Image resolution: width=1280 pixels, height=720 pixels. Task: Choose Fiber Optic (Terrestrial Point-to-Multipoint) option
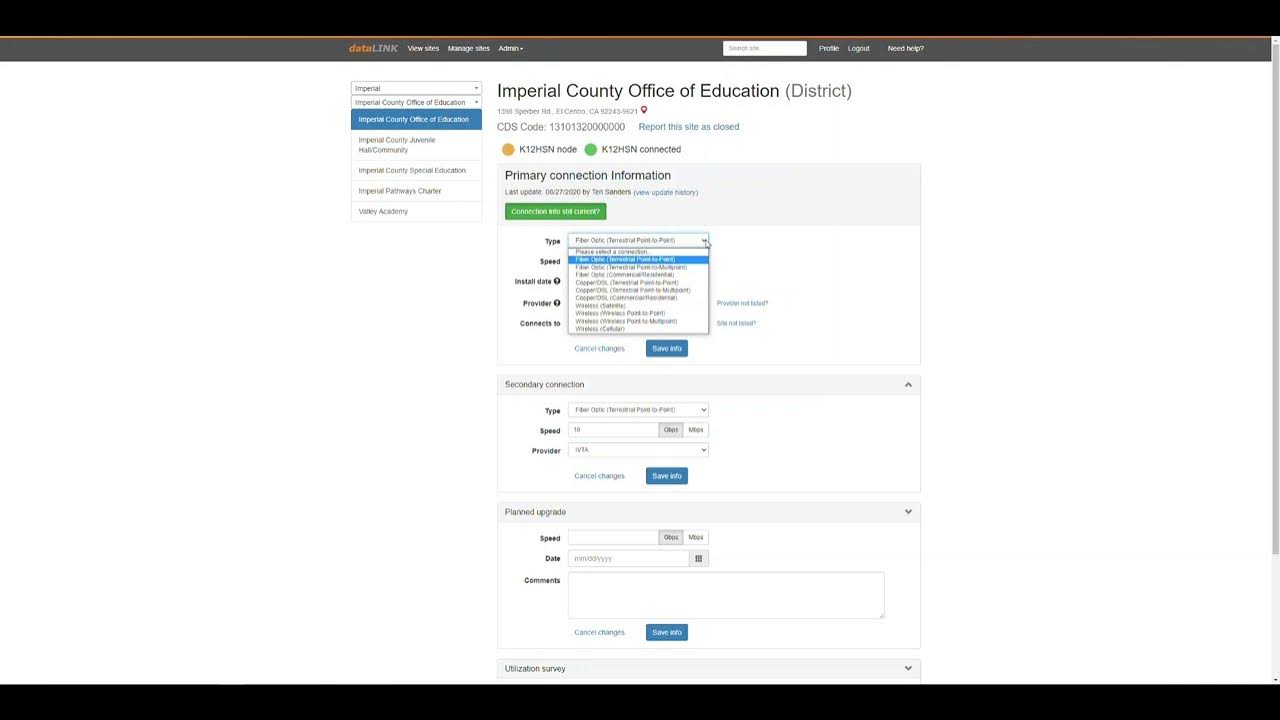(x=638, y=267)
